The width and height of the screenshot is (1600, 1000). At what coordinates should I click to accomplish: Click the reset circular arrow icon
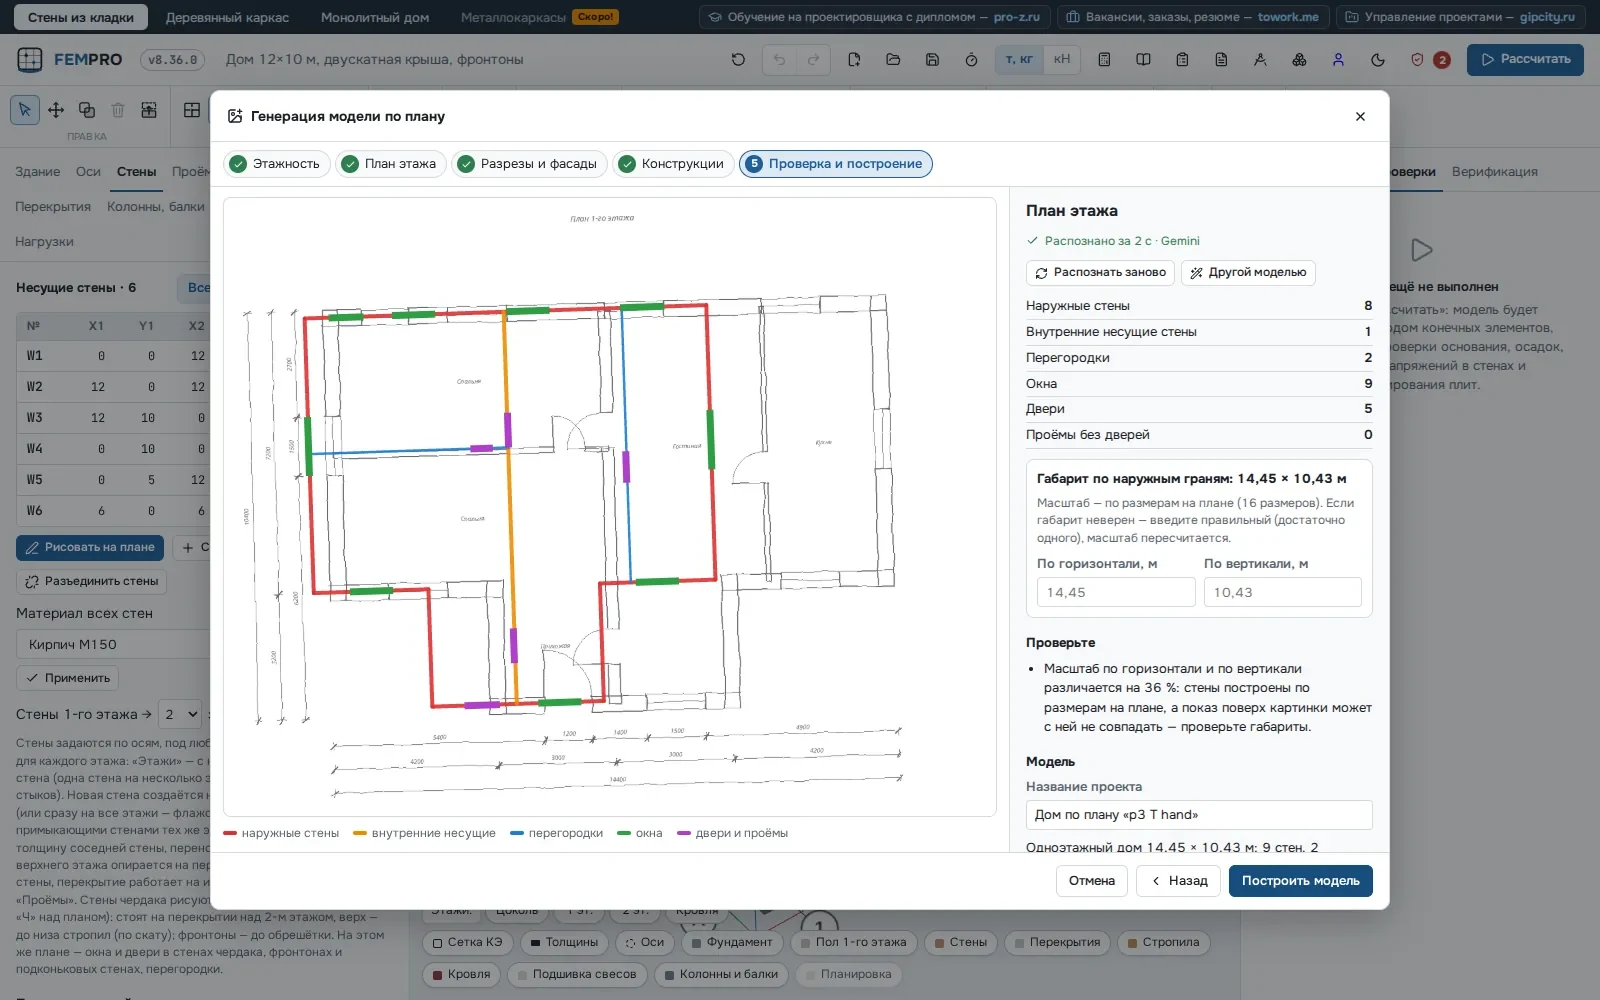738,60
